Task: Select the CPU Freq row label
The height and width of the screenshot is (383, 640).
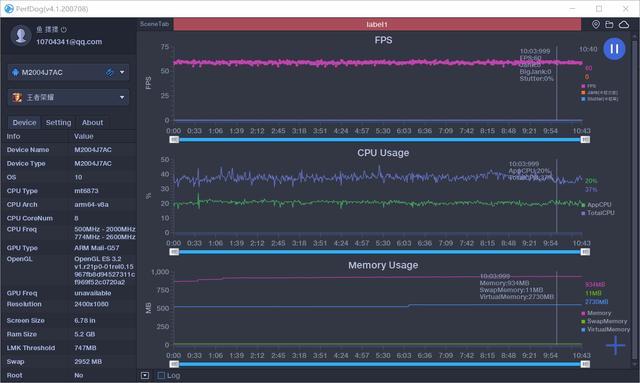Action: pyautogui.click(x=22, y=229)
